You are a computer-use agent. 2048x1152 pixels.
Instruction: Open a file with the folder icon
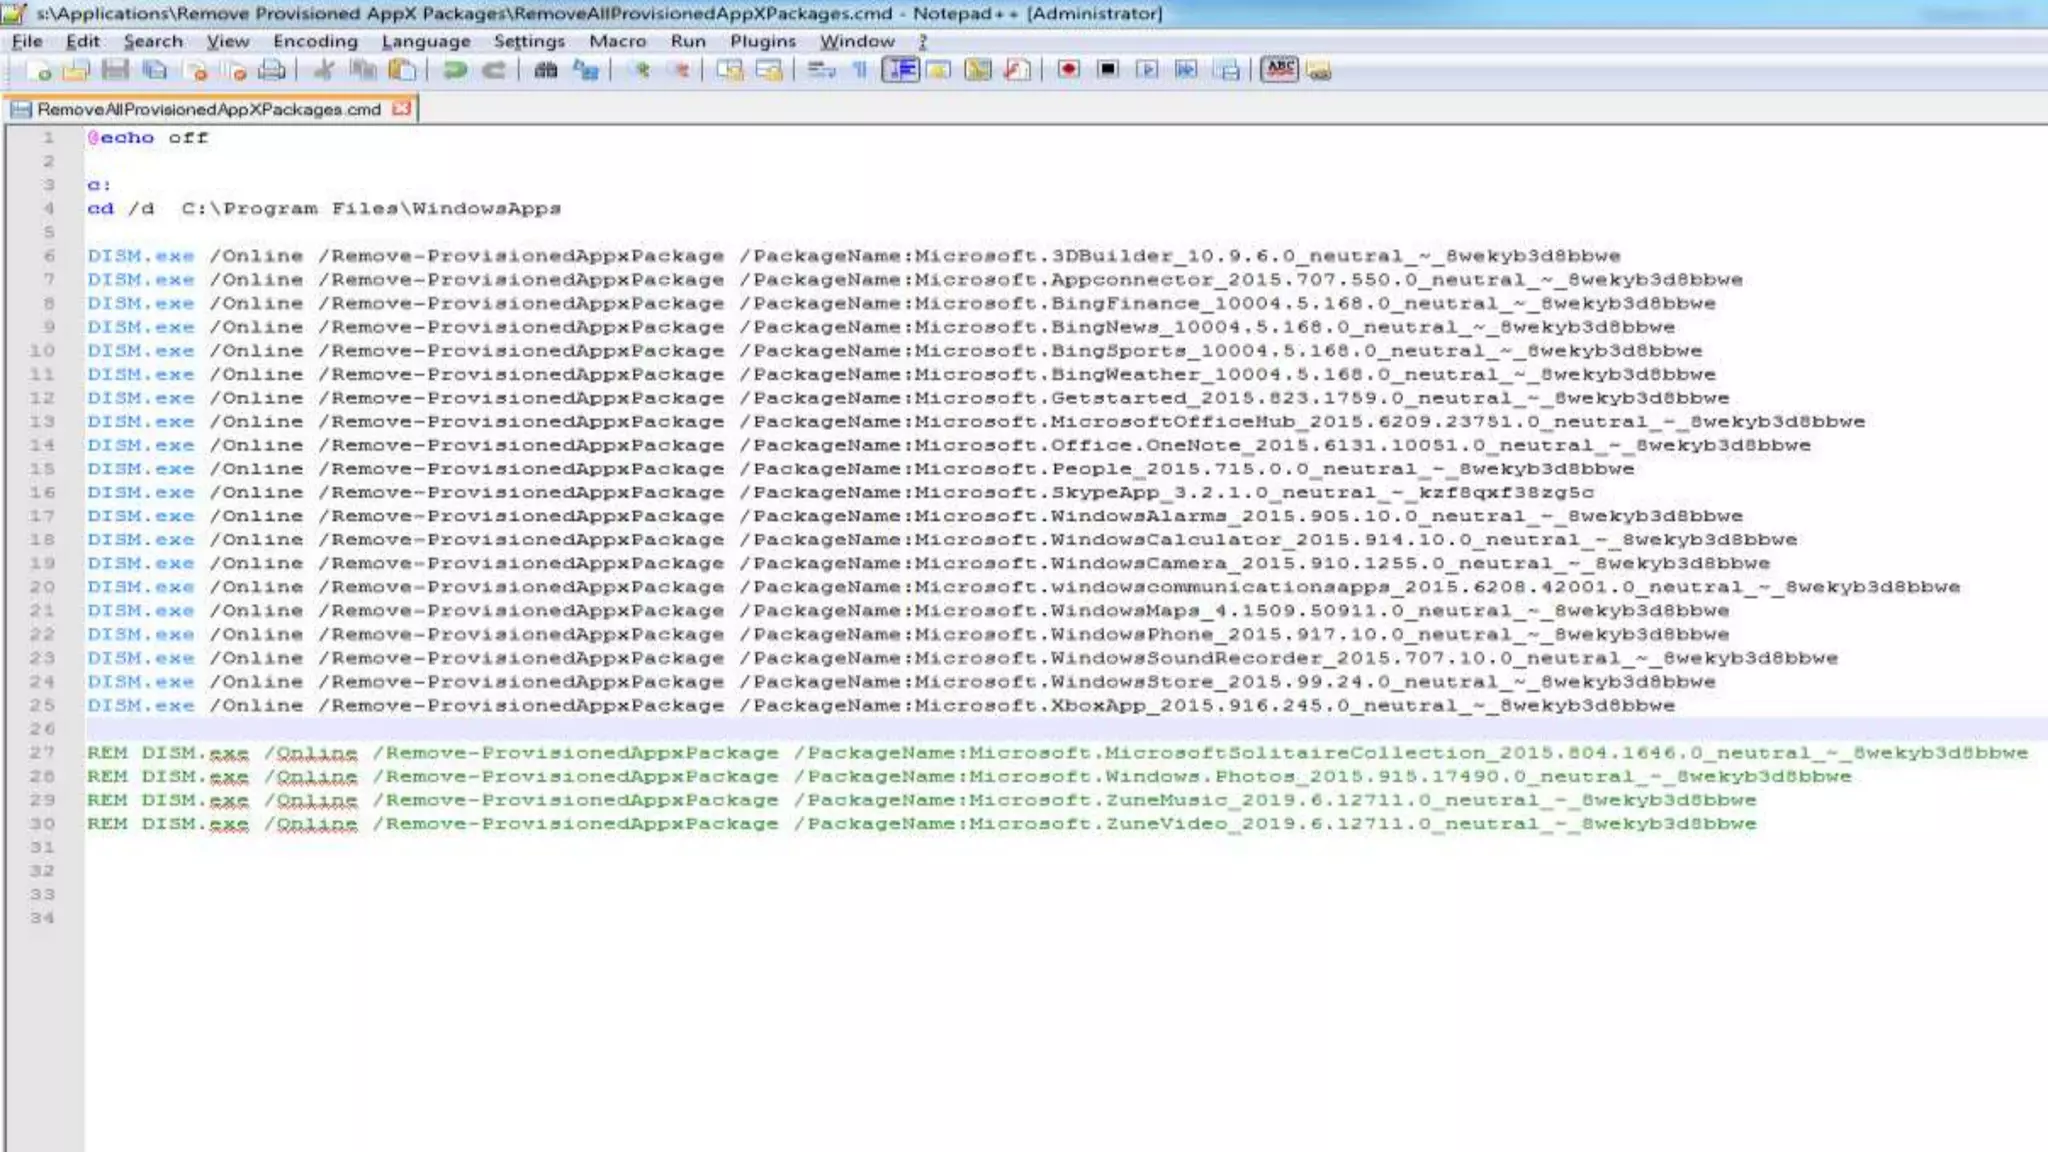[76, 70]
